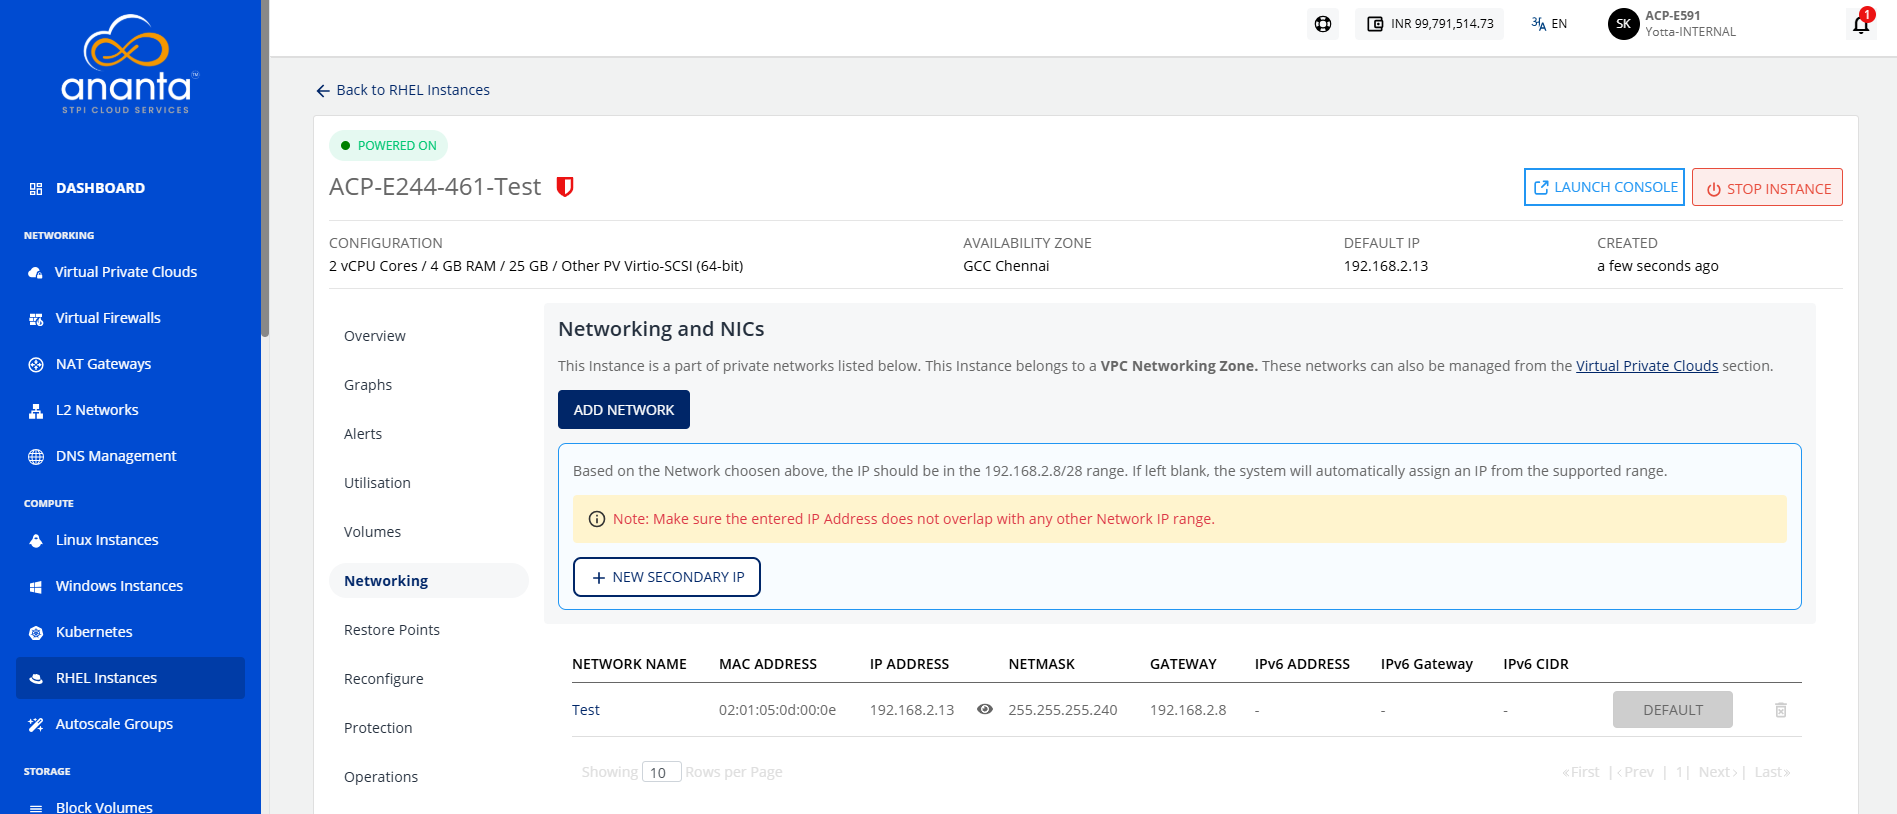
Task: Click the Linux Instances sidebar icon
Action: pyautogui.click(x=36, y=541)
